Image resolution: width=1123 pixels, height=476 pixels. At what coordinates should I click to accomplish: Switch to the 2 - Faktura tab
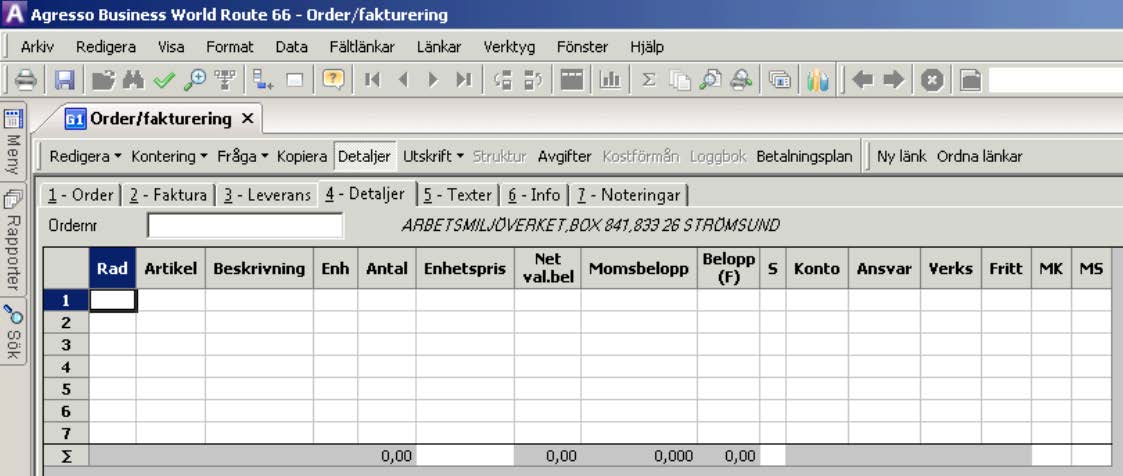click(x=168, y=195)
